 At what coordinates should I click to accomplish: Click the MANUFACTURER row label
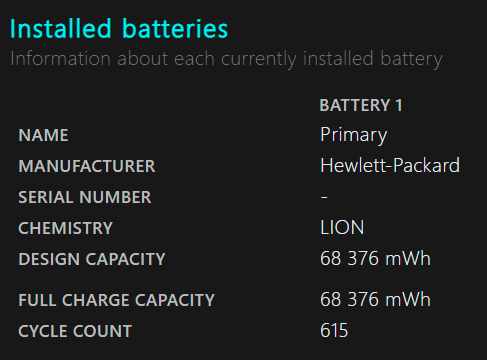pos(87,166)
